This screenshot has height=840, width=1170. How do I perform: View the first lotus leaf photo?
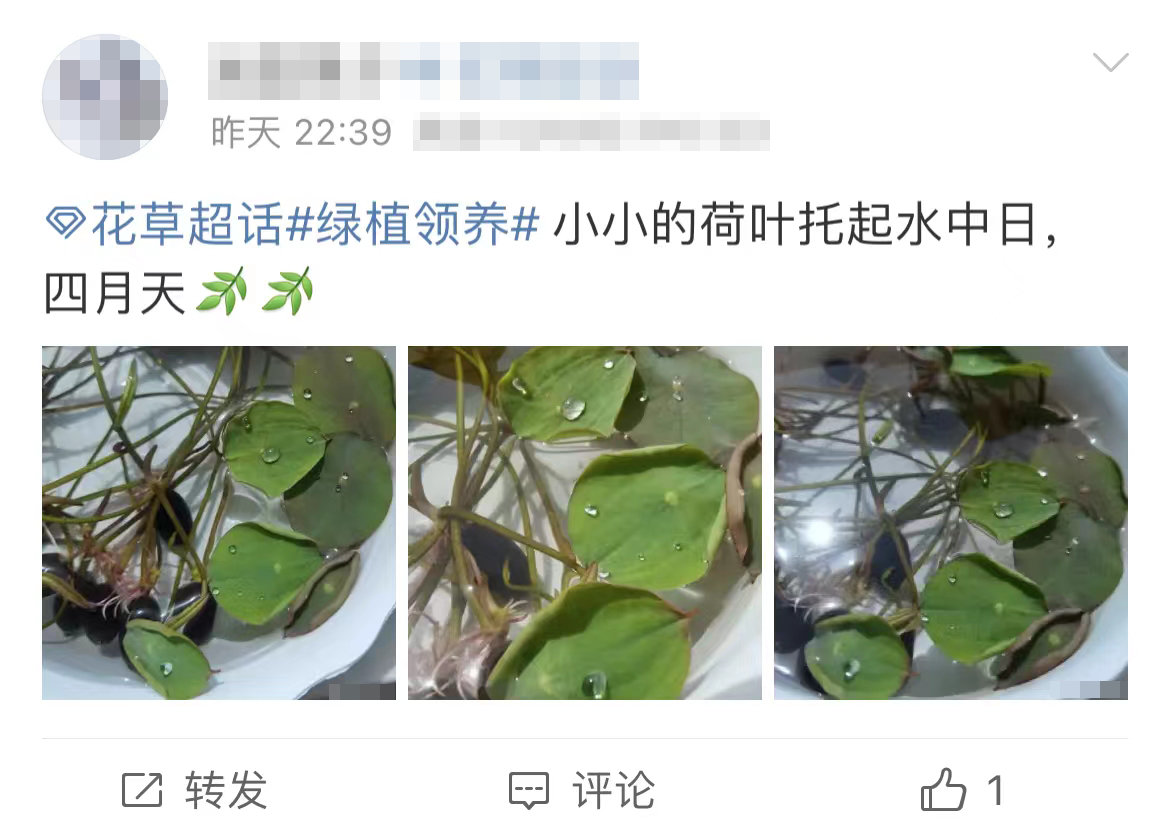click(x=219, y=522)
